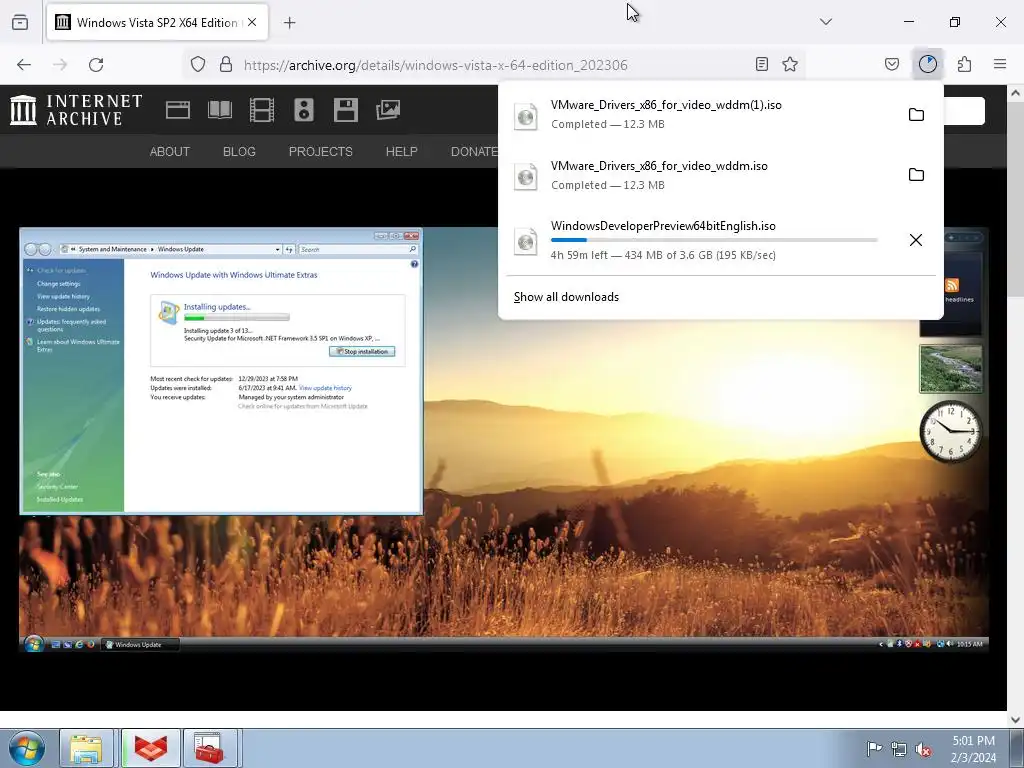Viewport: 1024px width, 768px height.
Task: List all tabs dropdown arrow
Action: point(825,22)
